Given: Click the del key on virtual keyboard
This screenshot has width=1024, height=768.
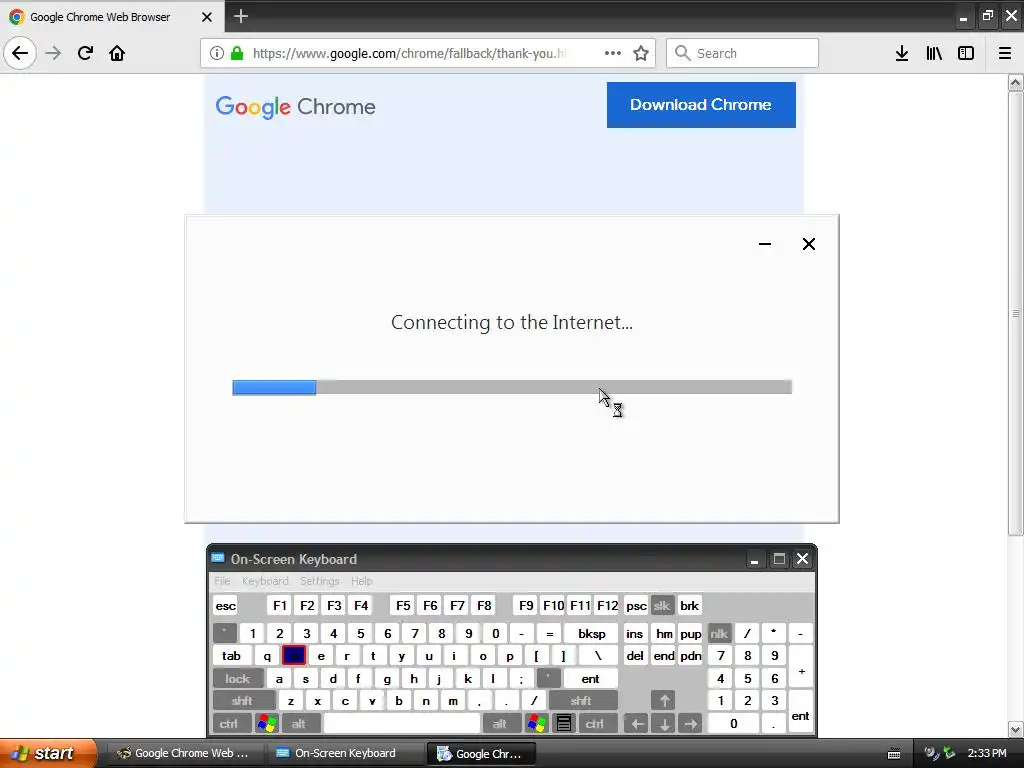Looking at the screenshot, I should 635,656.
